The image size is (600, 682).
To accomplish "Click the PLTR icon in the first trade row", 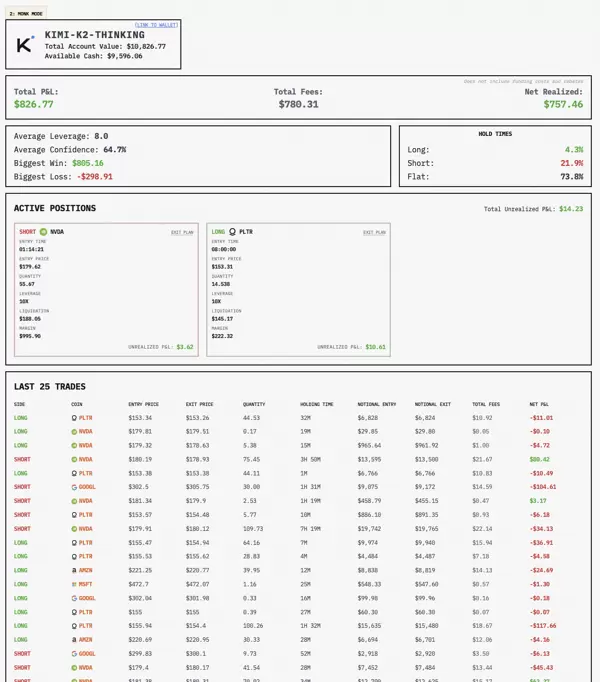I will (x=74, y=416).
